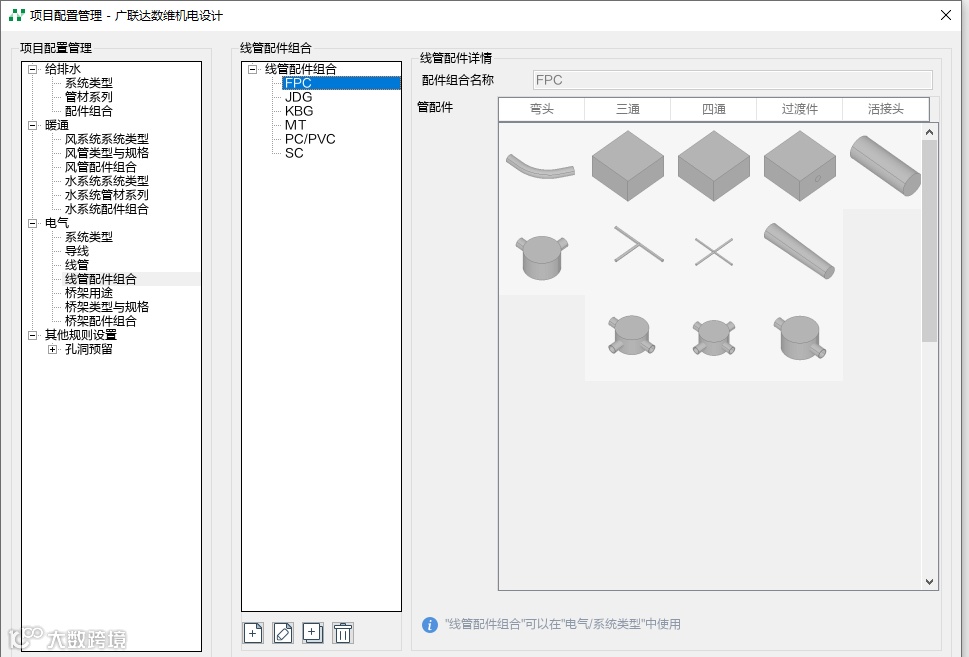Open 导线 item
This screenshot has height=657, width=969.
[77, 251]
